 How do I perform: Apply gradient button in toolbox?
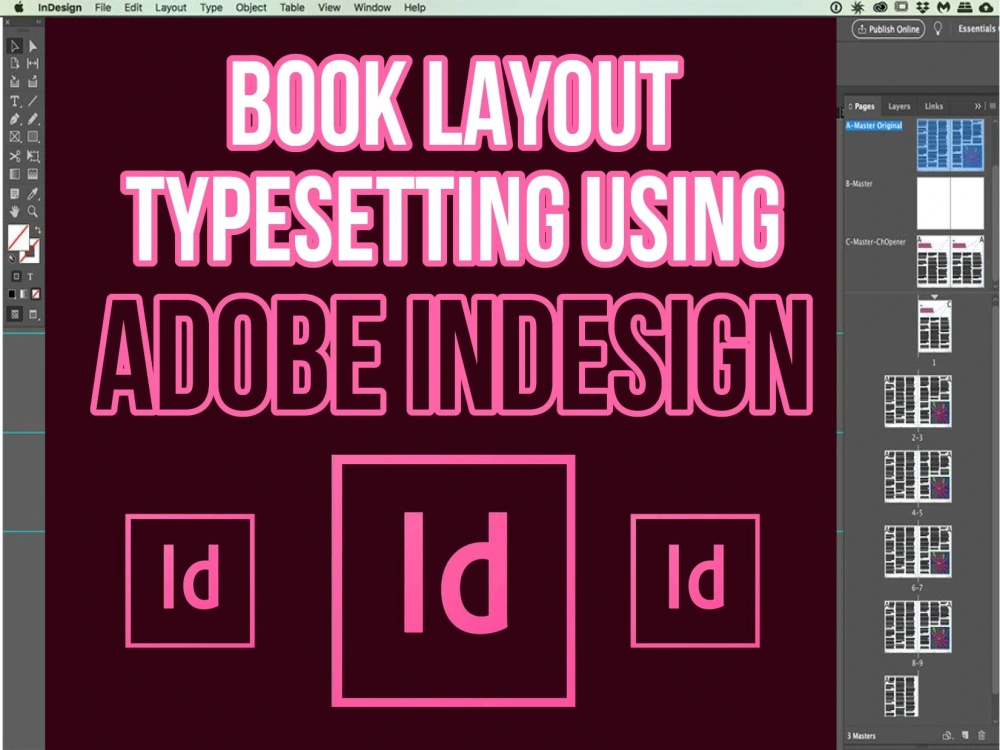click(x=24, y=294)
